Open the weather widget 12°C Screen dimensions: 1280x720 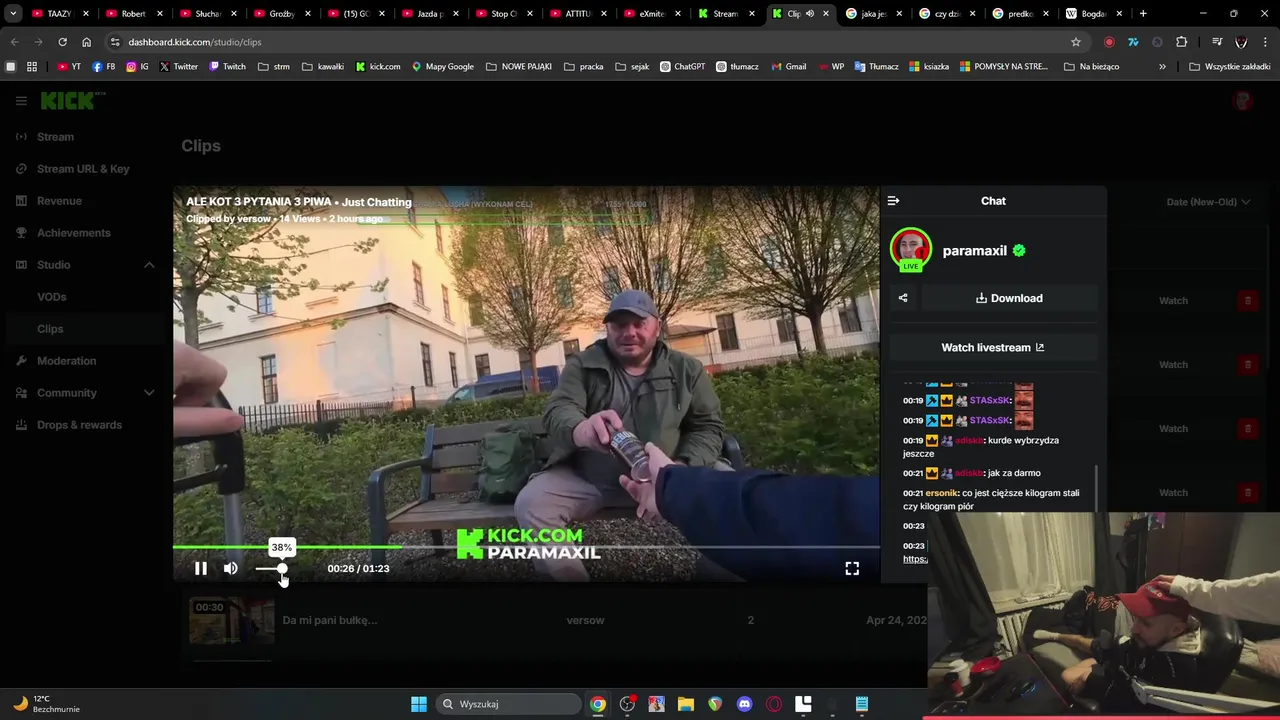(46, 704)
